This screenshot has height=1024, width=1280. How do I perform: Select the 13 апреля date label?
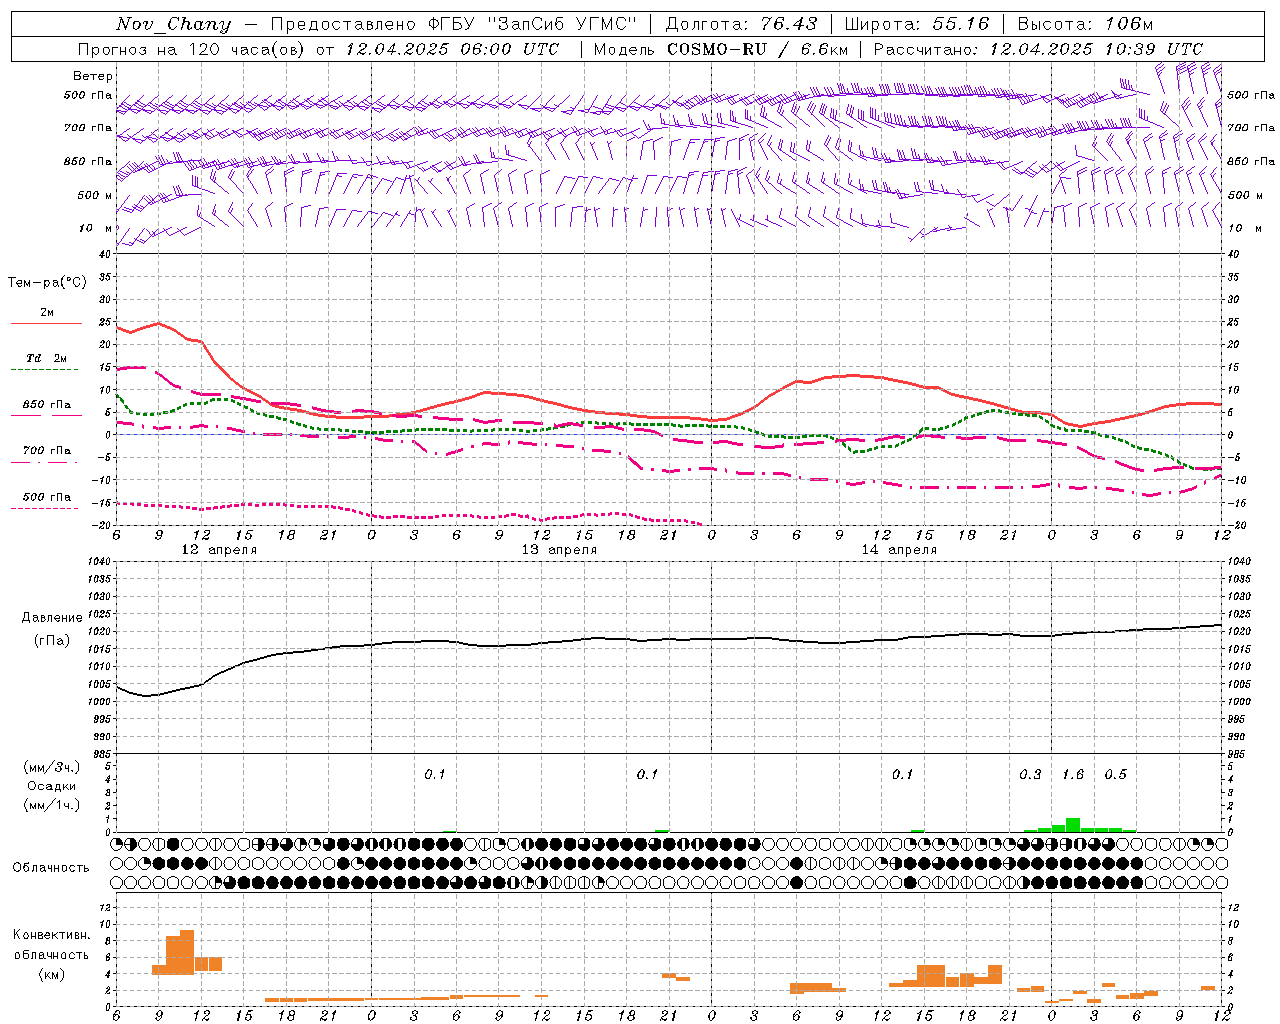[559, 550]
